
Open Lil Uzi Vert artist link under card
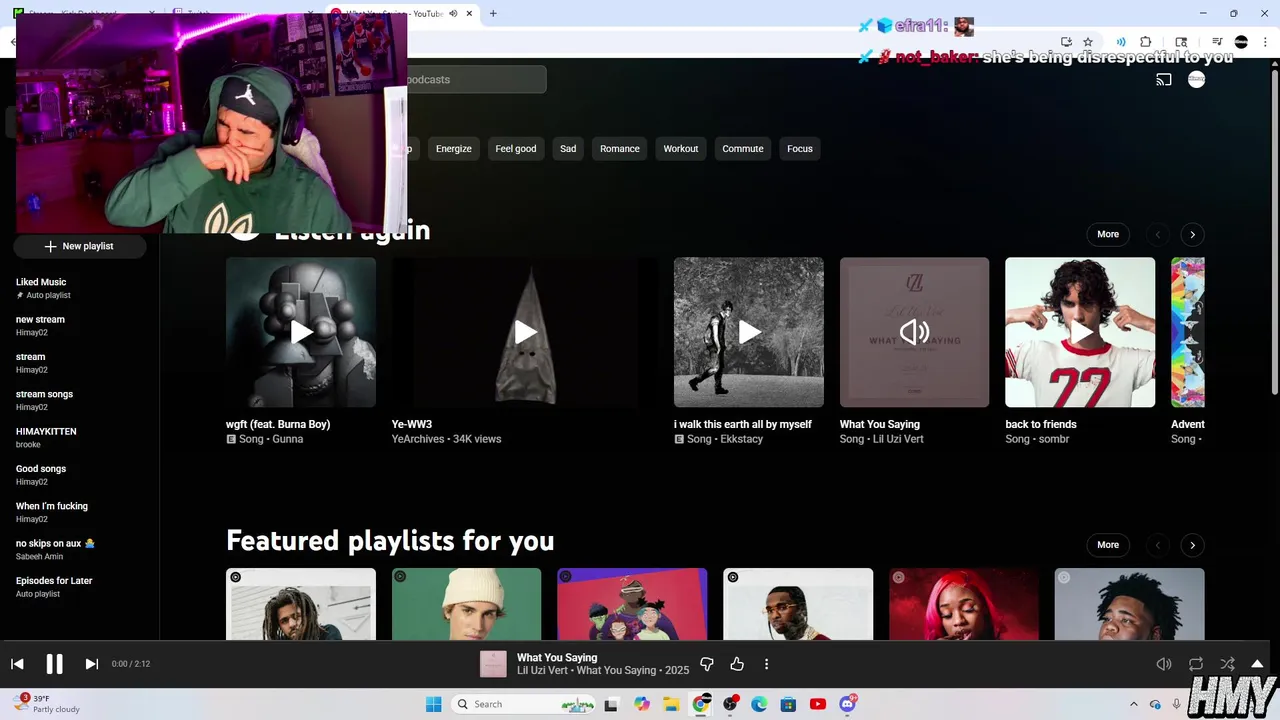(x=898, y=439)
